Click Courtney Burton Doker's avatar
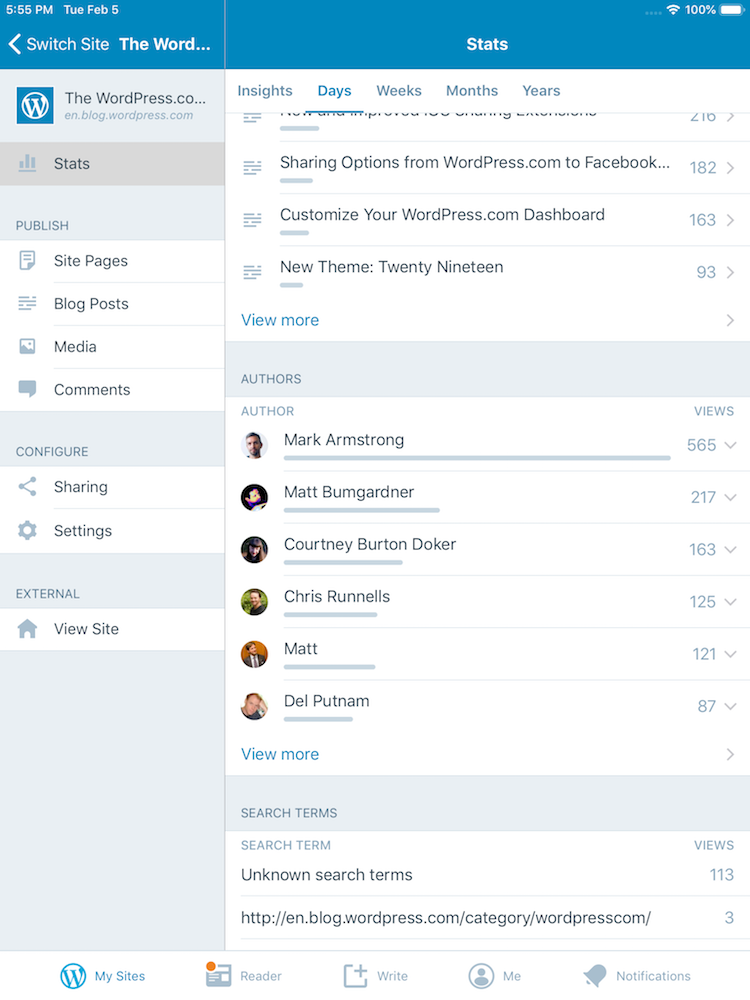Image resolution: width=750 pixels, height=1000 pixels. click(x=254, y=549)
